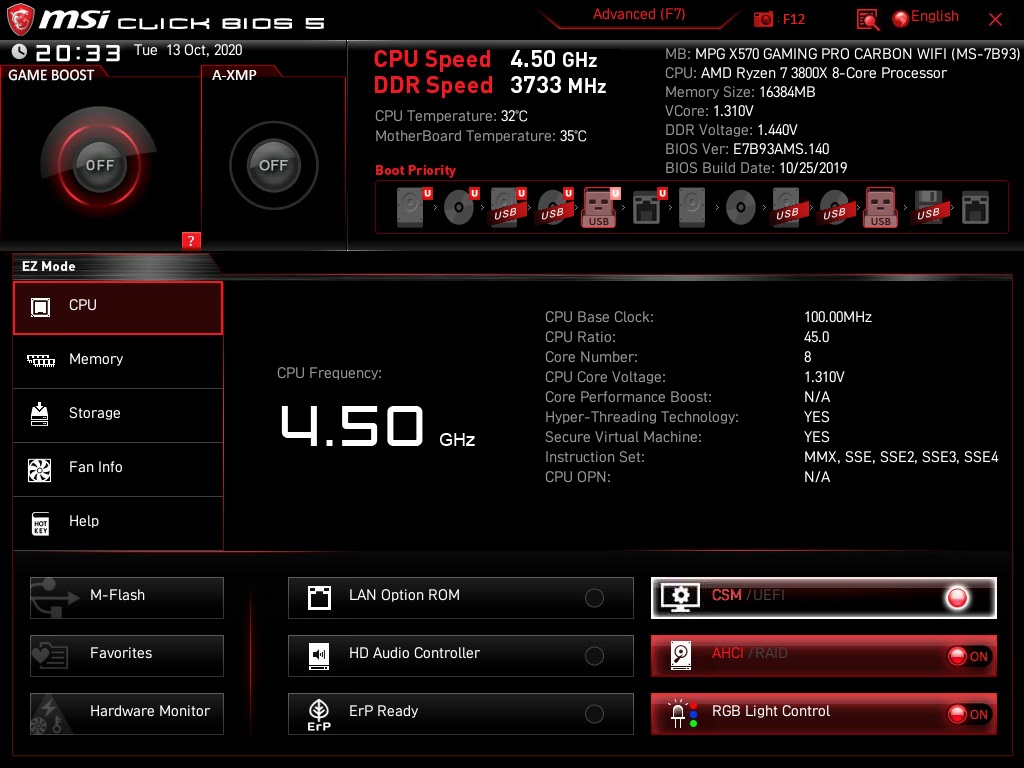
Task: Select UEFI hard disk boot device icon
Action: pyautogui.click(x=413, y=207)
